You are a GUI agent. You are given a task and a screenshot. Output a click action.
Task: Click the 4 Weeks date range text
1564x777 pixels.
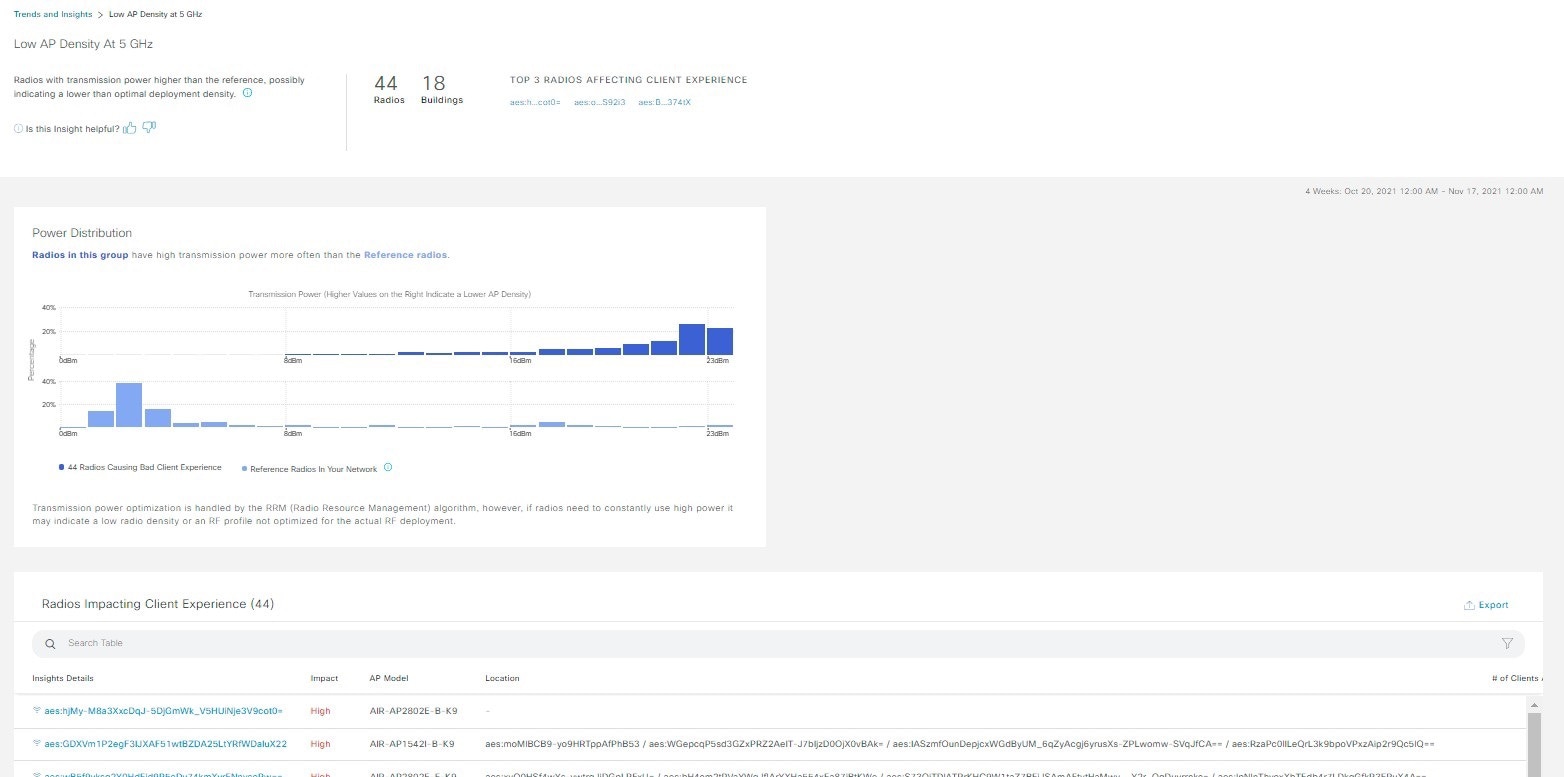coord(1424,191)
